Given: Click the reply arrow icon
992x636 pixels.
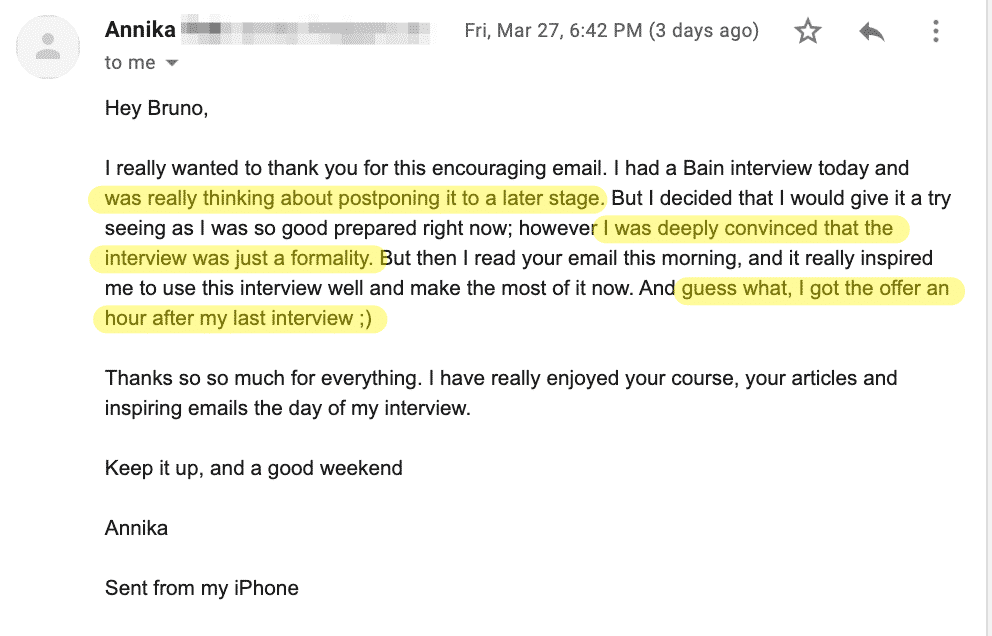Looking at the screenshot, I should point(871,31).
